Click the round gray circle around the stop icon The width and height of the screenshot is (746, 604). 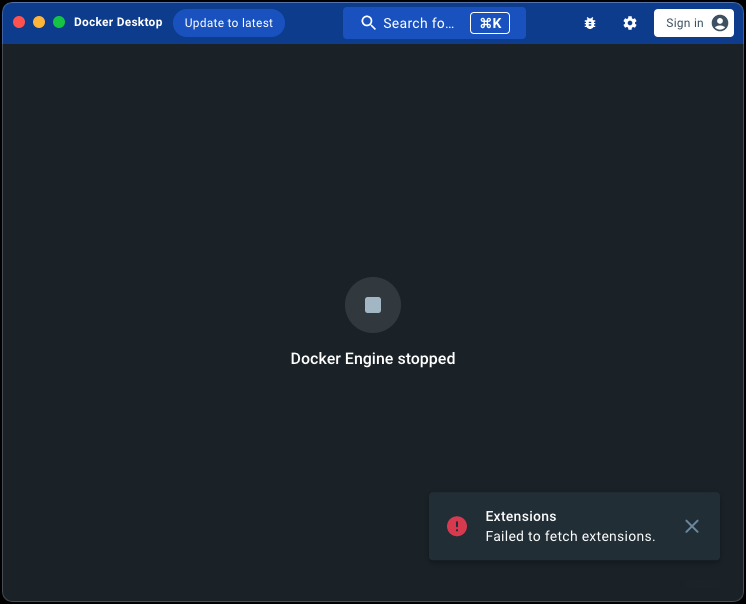click(x=354, y=292)
